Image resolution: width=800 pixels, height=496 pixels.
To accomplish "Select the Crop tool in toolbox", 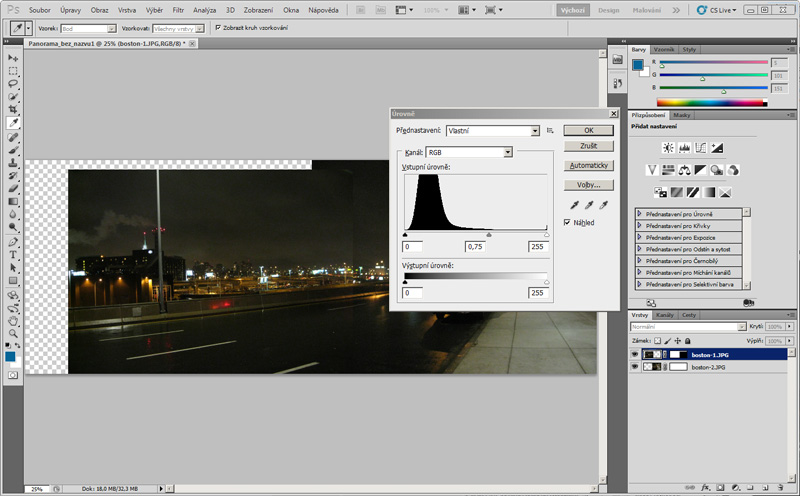I will coord(14,110).
